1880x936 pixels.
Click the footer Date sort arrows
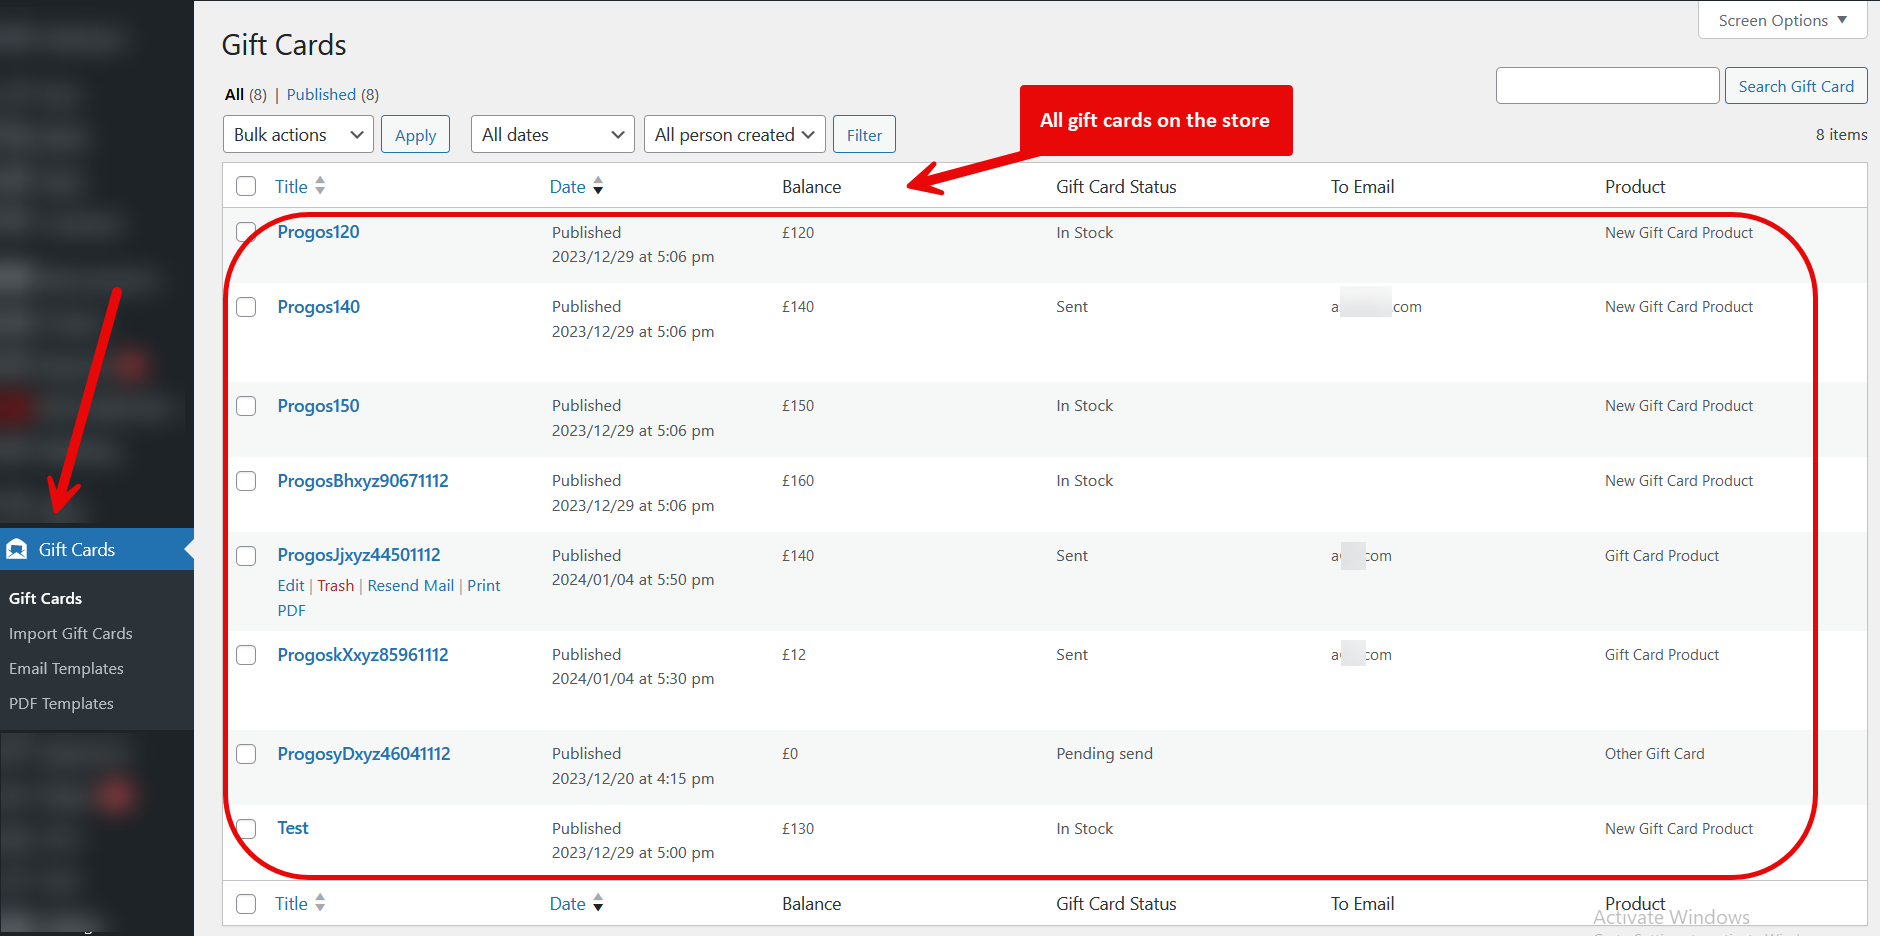598,903
